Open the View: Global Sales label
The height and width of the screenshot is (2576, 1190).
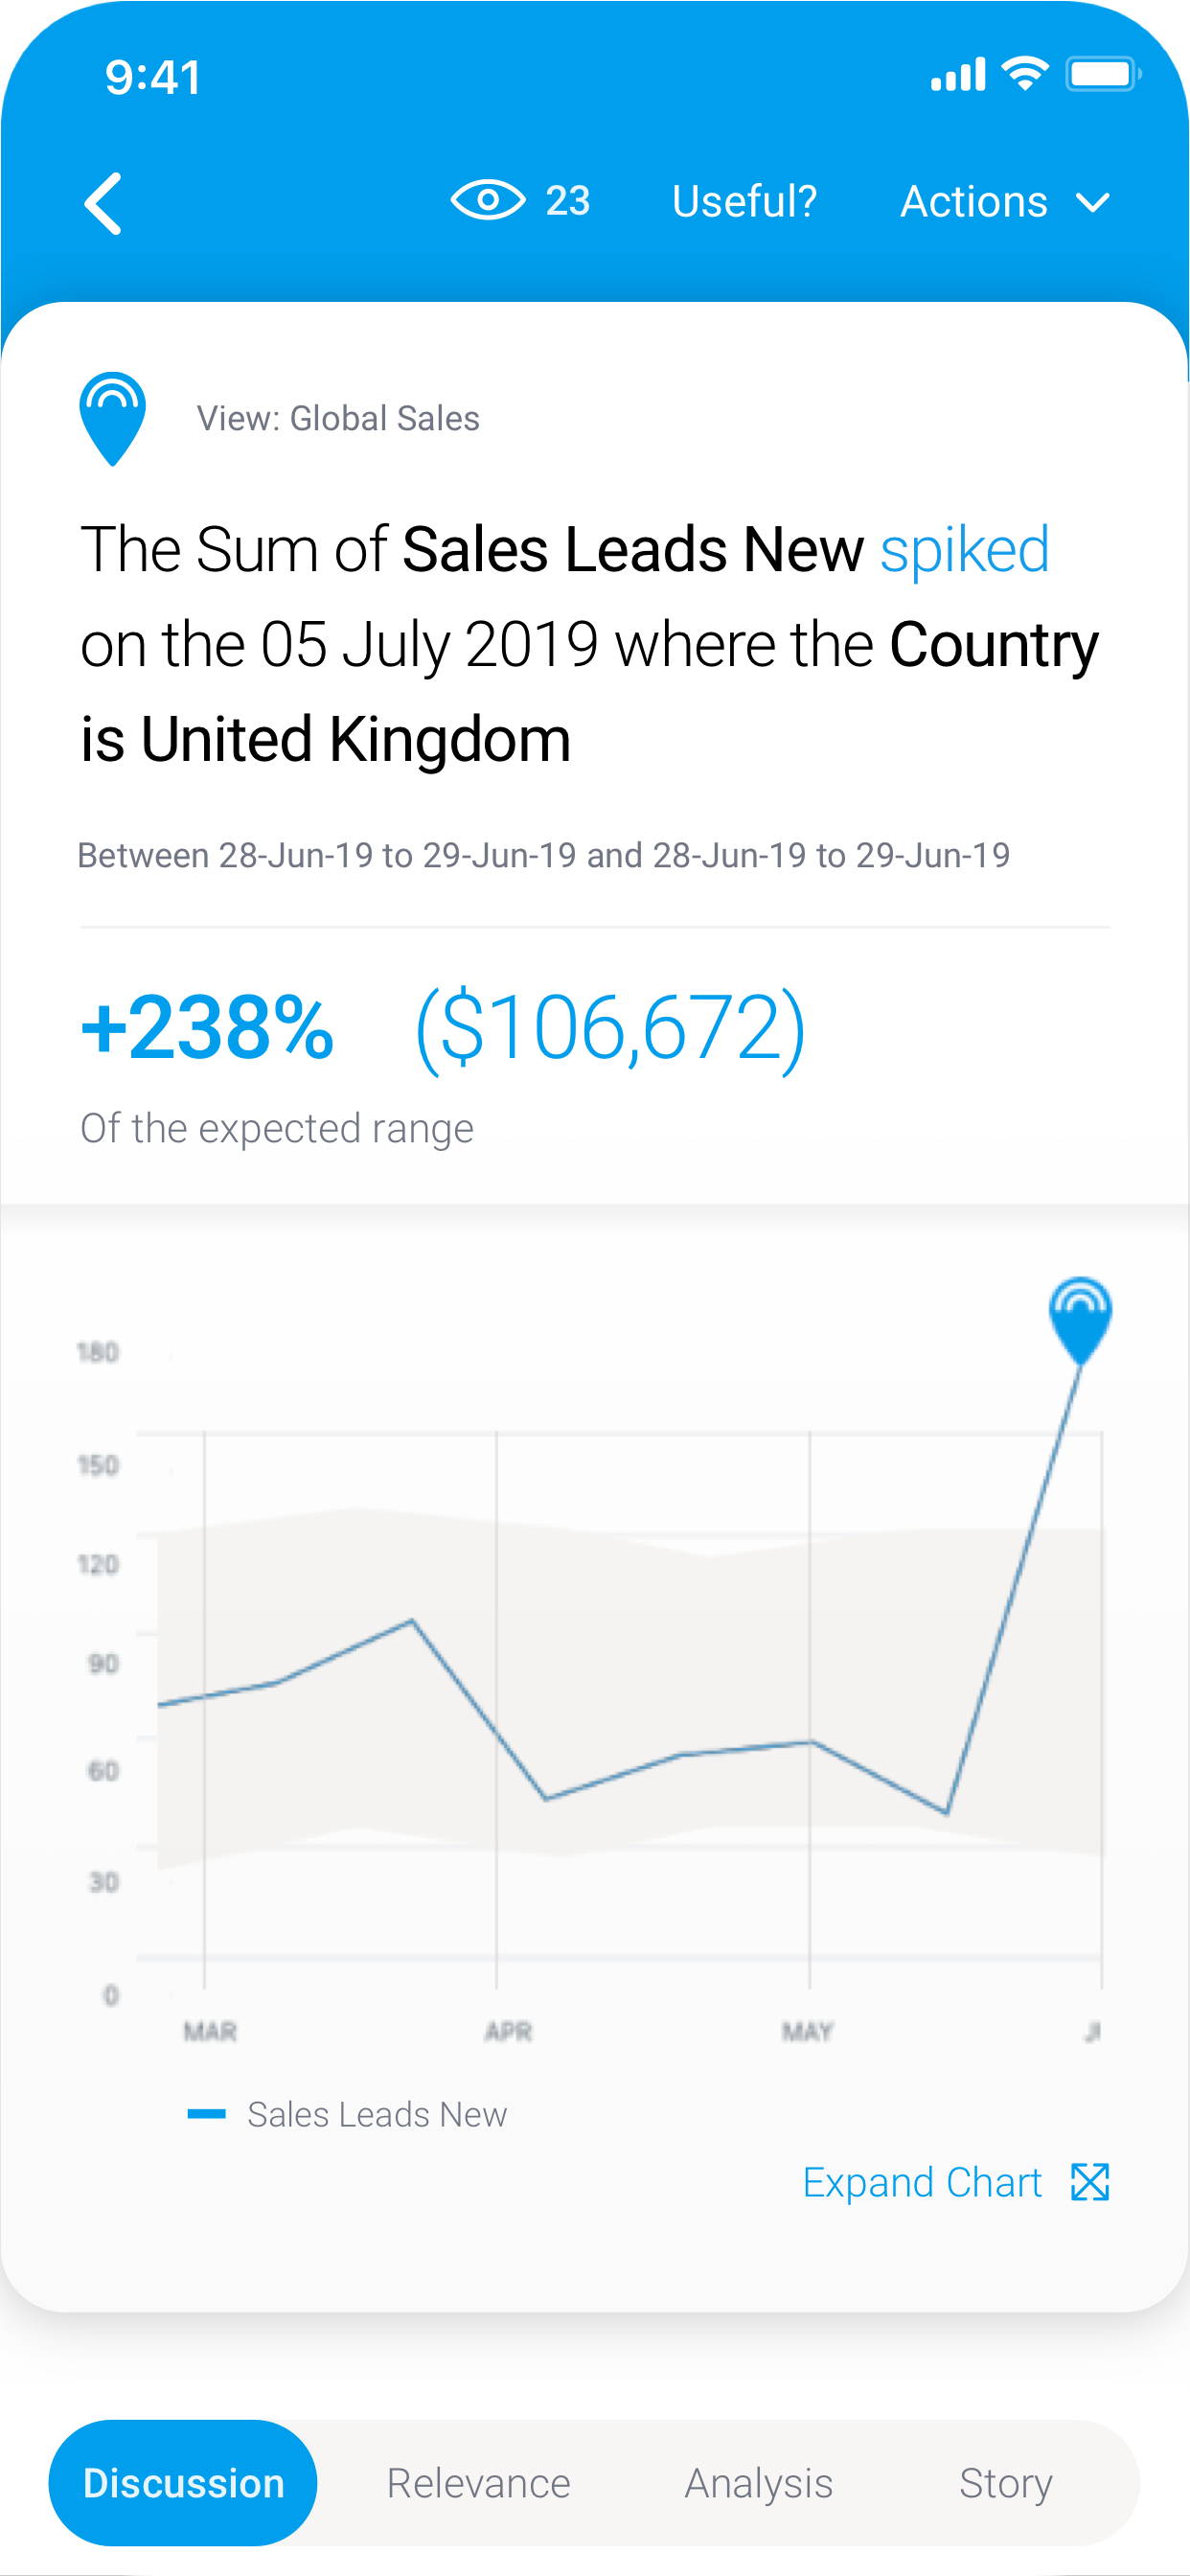pyautogui.click(x=338, y=418)
